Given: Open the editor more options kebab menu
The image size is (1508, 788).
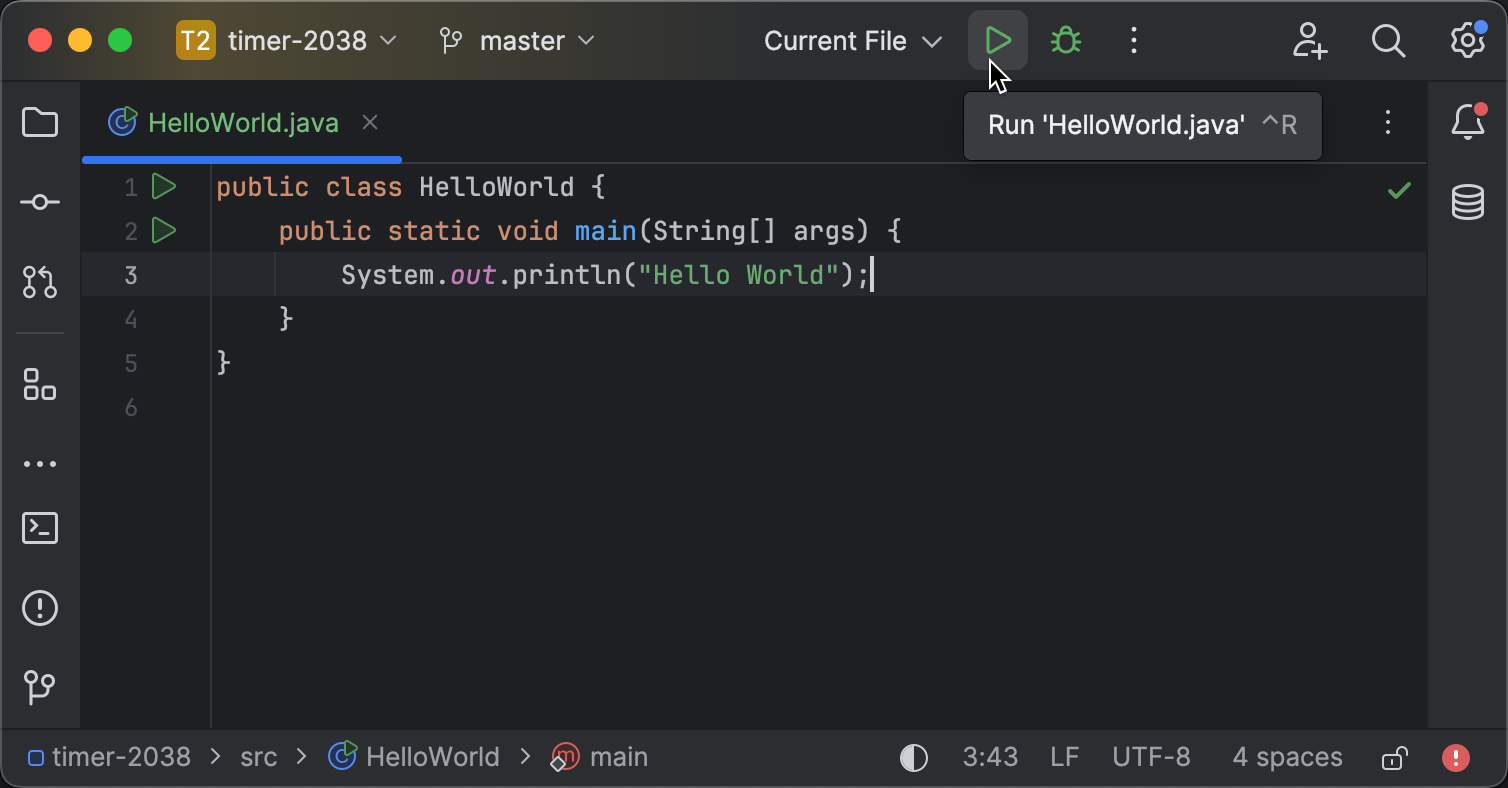Looking at the screenshot, I should pyautogui.click(x=1388, y=122).
